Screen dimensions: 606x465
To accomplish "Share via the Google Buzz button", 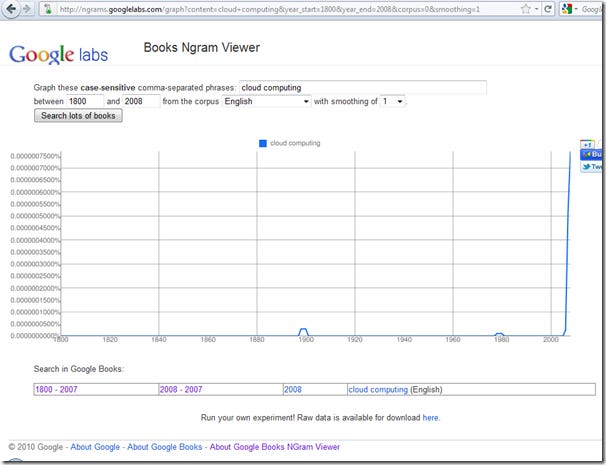I will (592, 155).
